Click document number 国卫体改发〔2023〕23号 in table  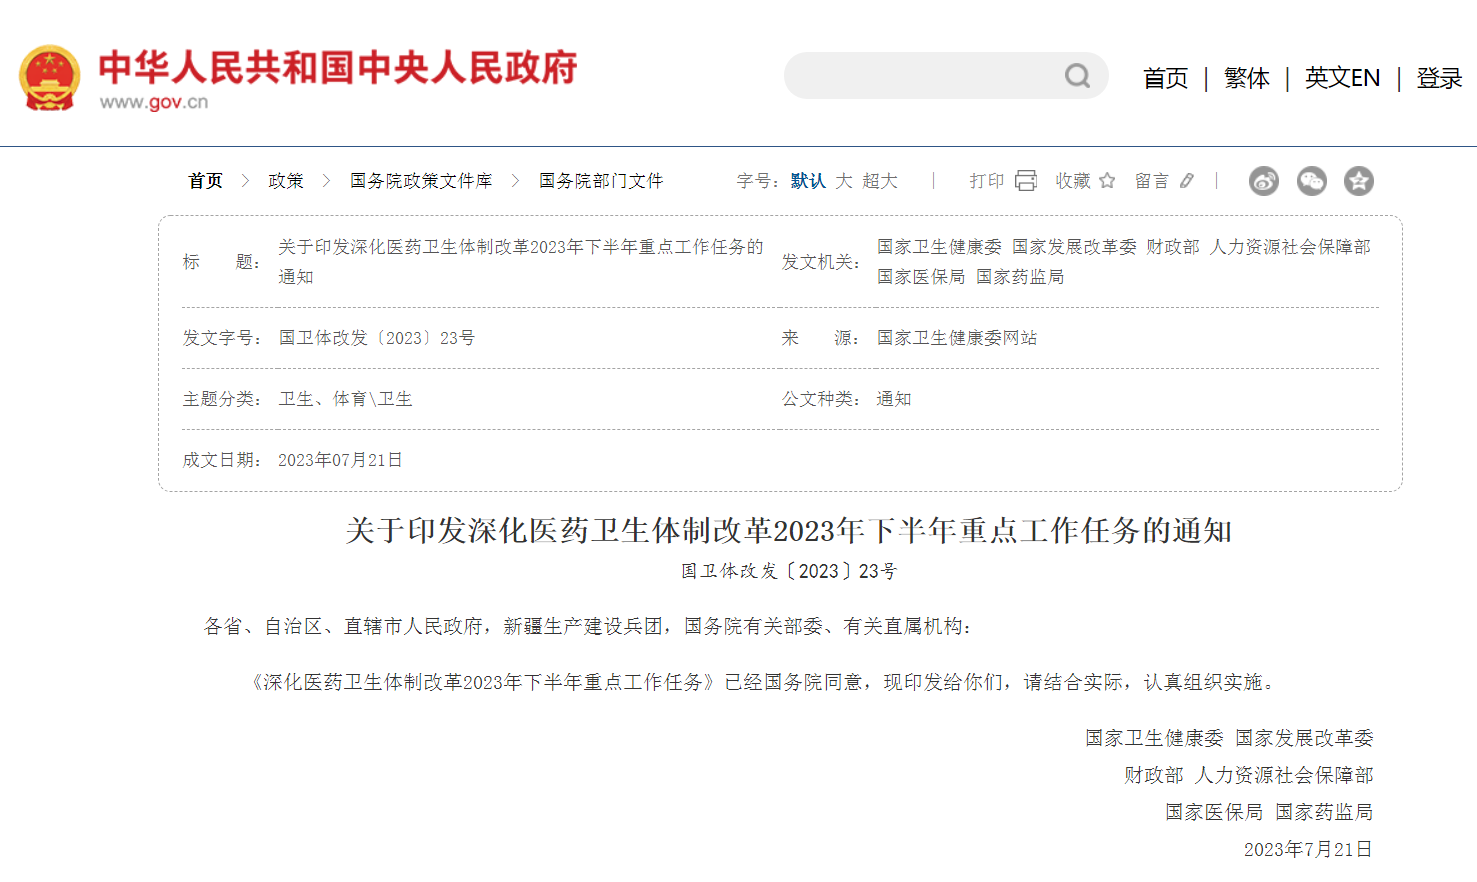(x=376, y=338)
